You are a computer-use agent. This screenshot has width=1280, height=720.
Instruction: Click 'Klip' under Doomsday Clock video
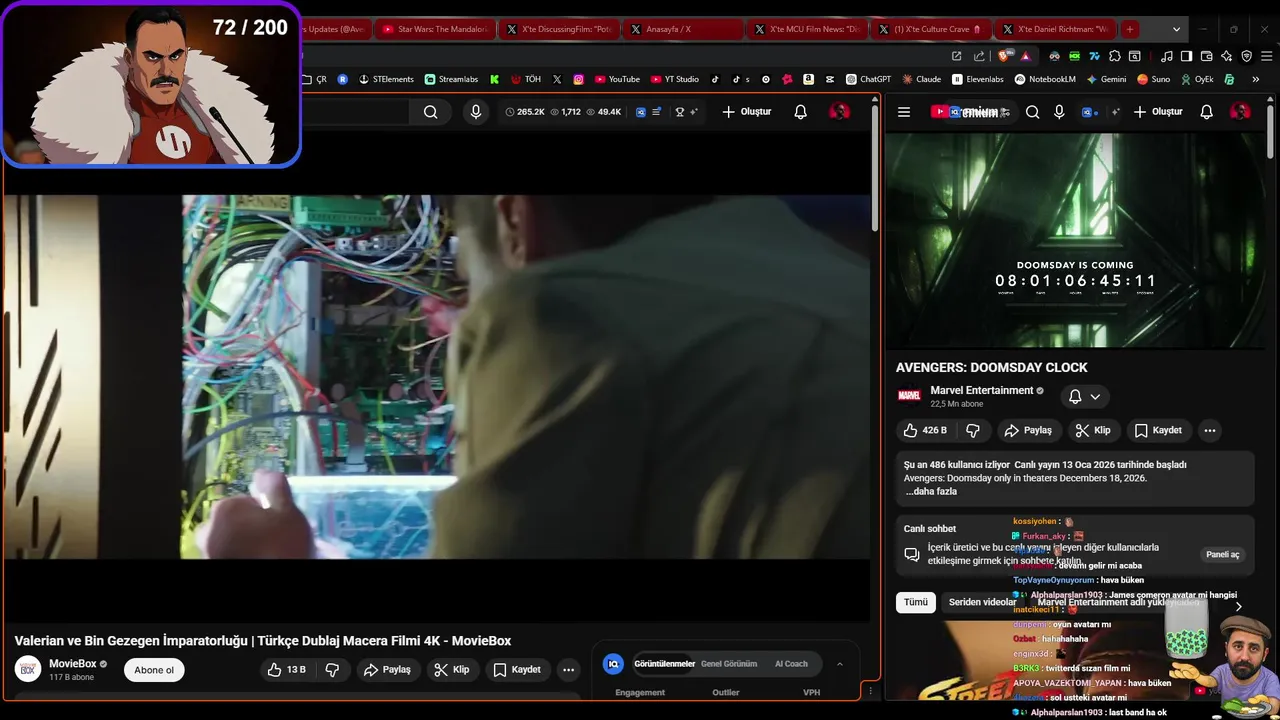point(1092,430)
